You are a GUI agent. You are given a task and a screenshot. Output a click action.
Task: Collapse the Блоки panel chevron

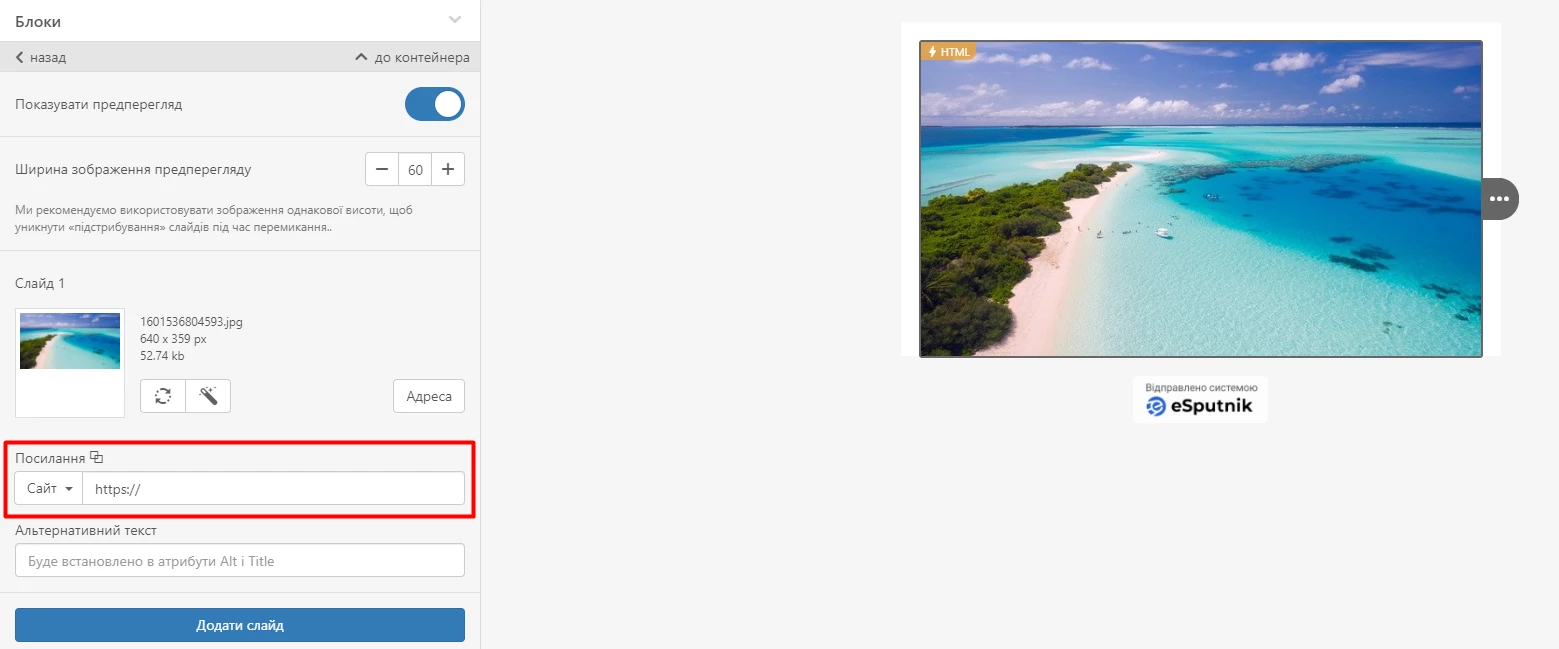tap(455, 20)
